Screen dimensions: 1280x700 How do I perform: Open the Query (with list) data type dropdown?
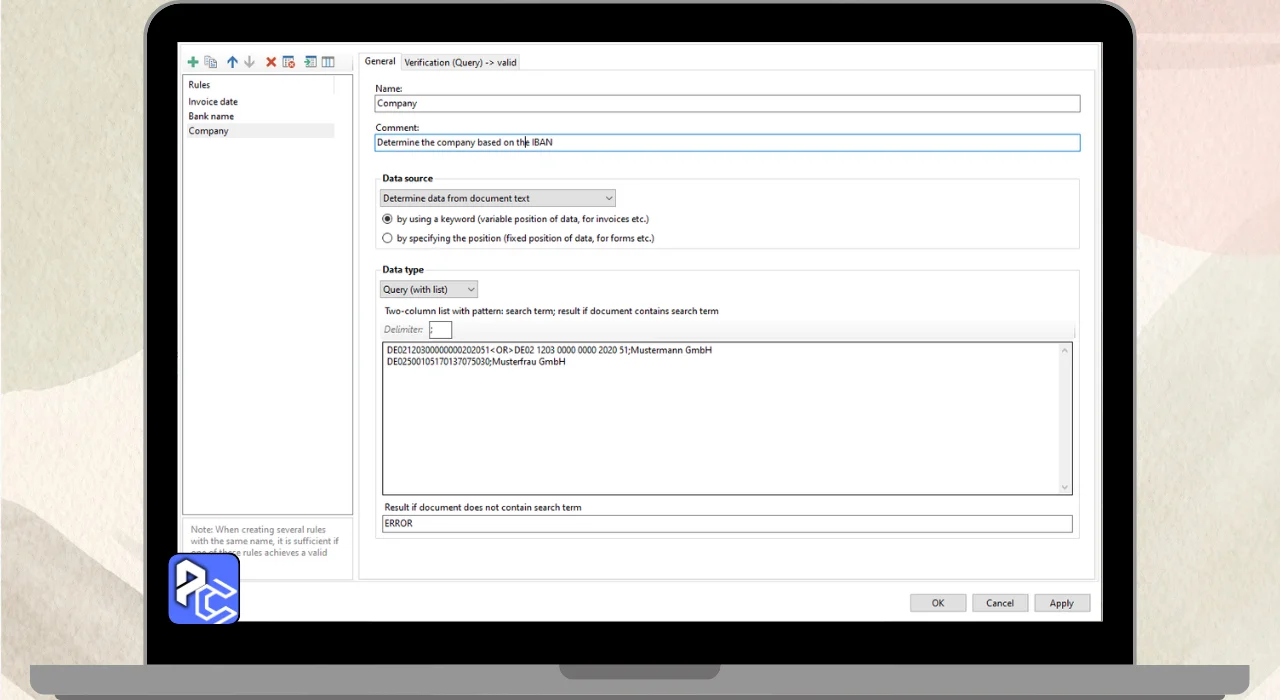point(429,289)
